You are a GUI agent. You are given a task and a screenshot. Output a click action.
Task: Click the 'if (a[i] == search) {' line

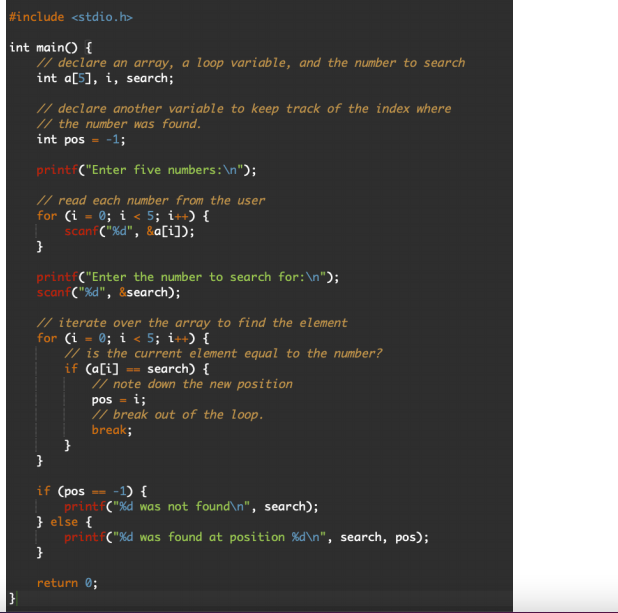(x=137, y=369)
